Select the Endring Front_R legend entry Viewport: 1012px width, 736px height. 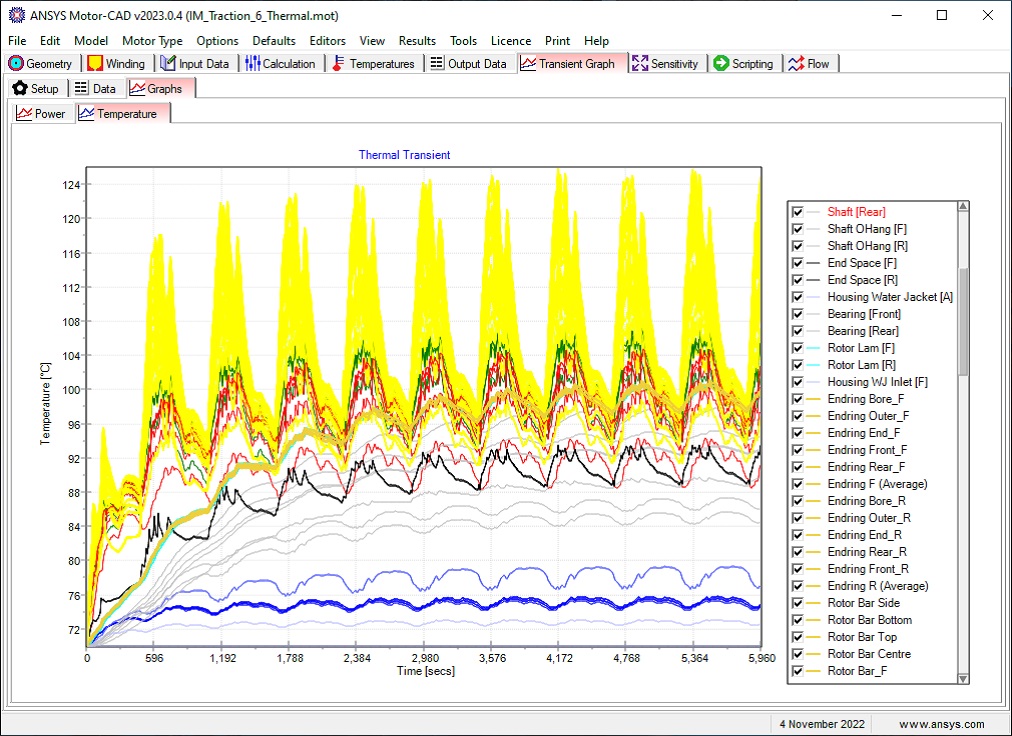pyautogui.click(x=868, y=569)
